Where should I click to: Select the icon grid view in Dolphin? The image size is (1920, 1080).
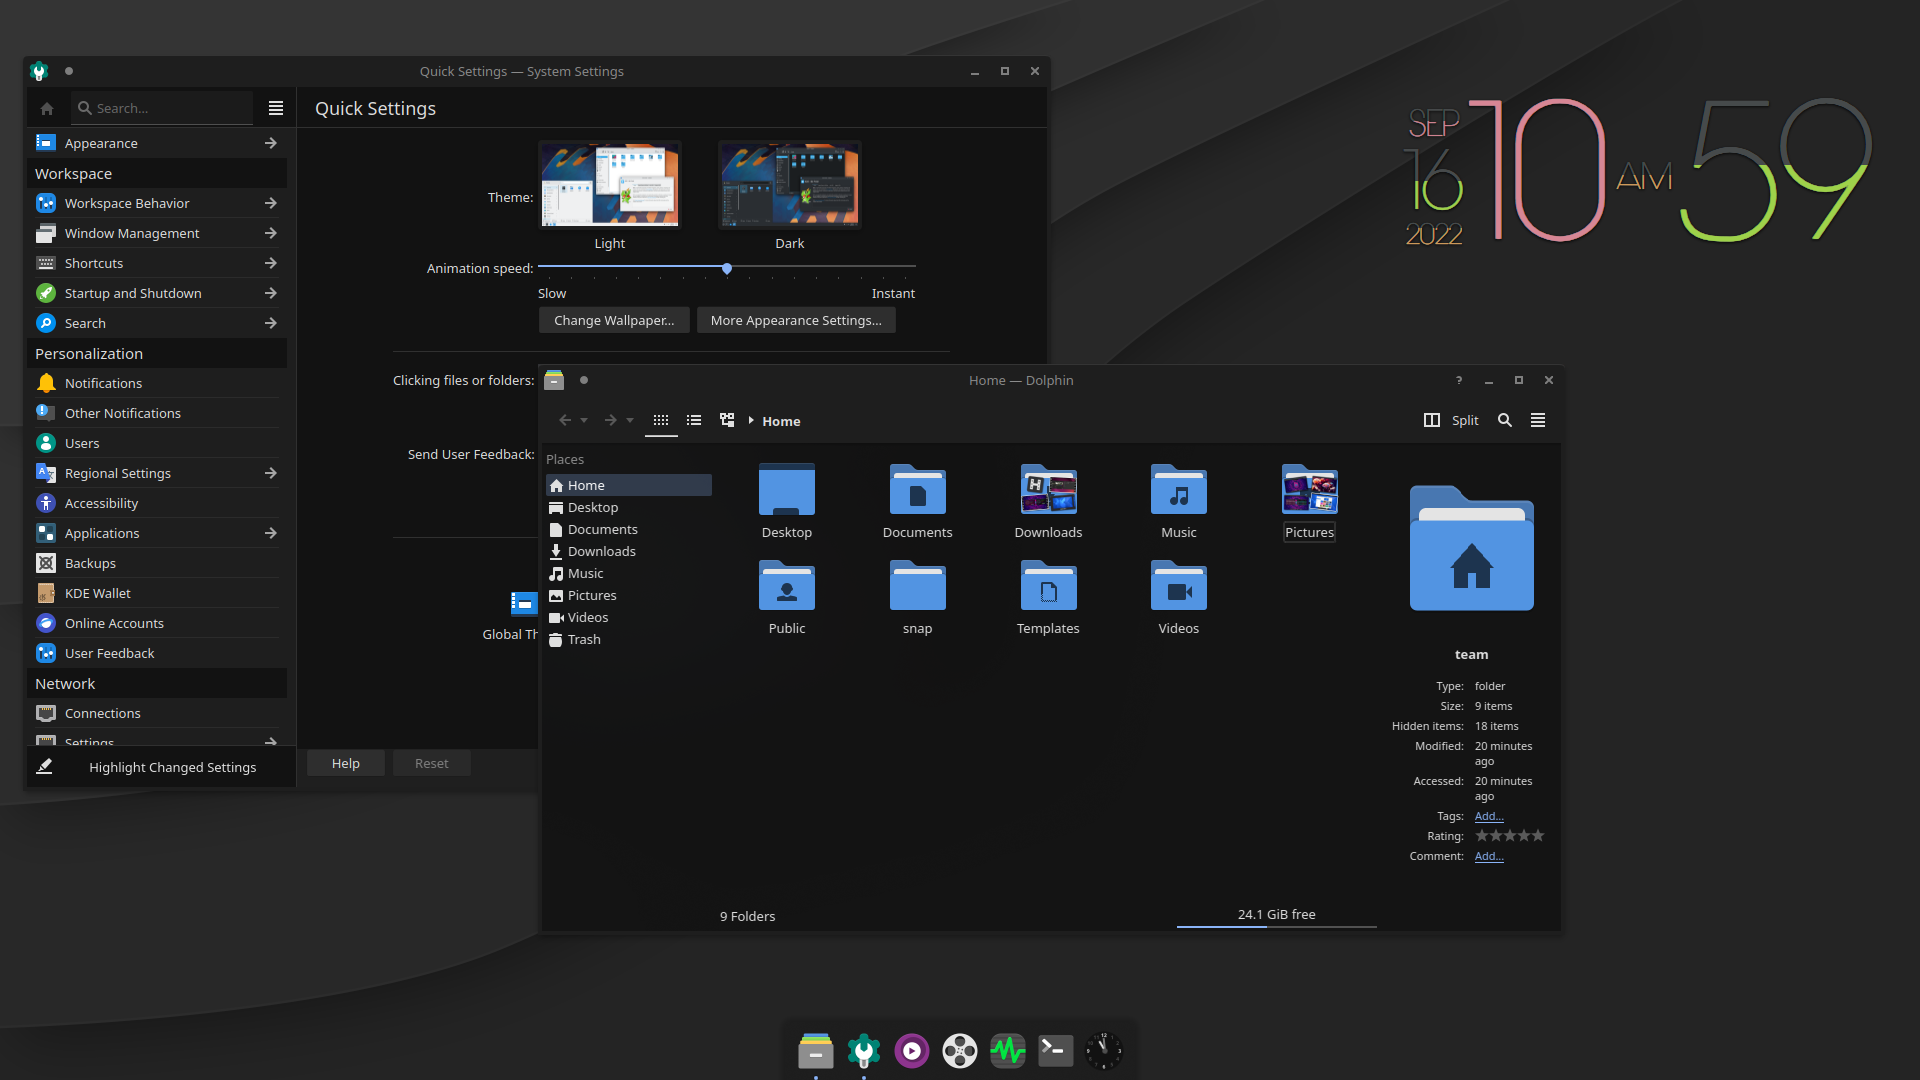pyautogui.click(x=661, y=419)
